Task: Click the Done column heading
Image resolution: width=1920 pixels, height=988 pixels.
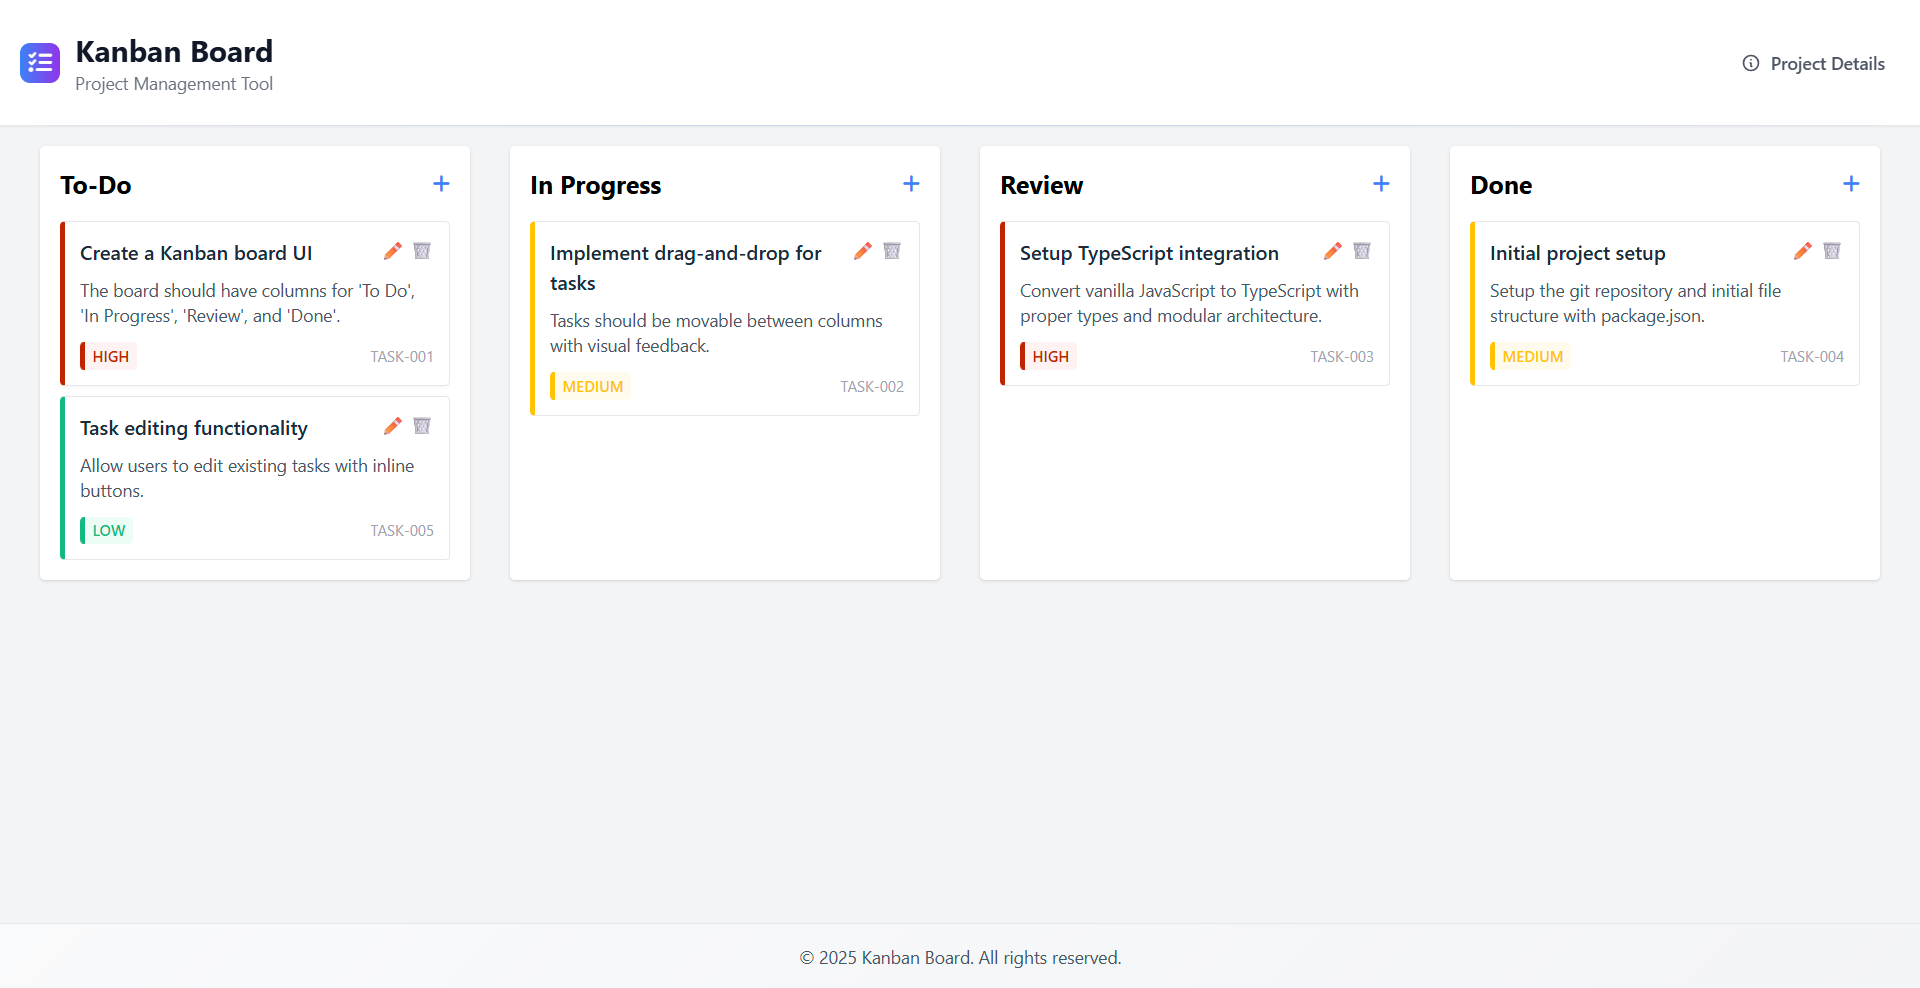Action: [1501, 185]
